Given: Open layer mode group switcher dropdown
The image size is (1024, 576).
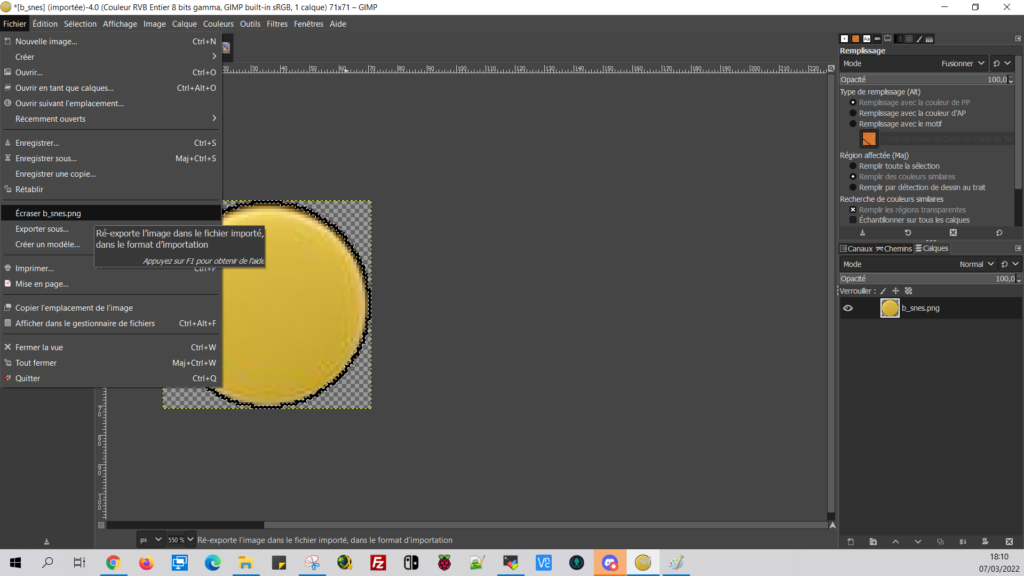Looking at the screenshot, I should [1010, 264].
